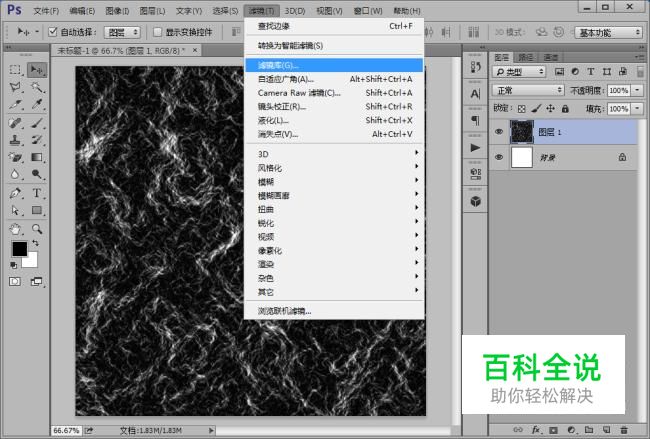Image resolution: width=650 pixels, height=439 pixels.
Task: Open the Actions panel play icon
Action: tap(475, 148)
